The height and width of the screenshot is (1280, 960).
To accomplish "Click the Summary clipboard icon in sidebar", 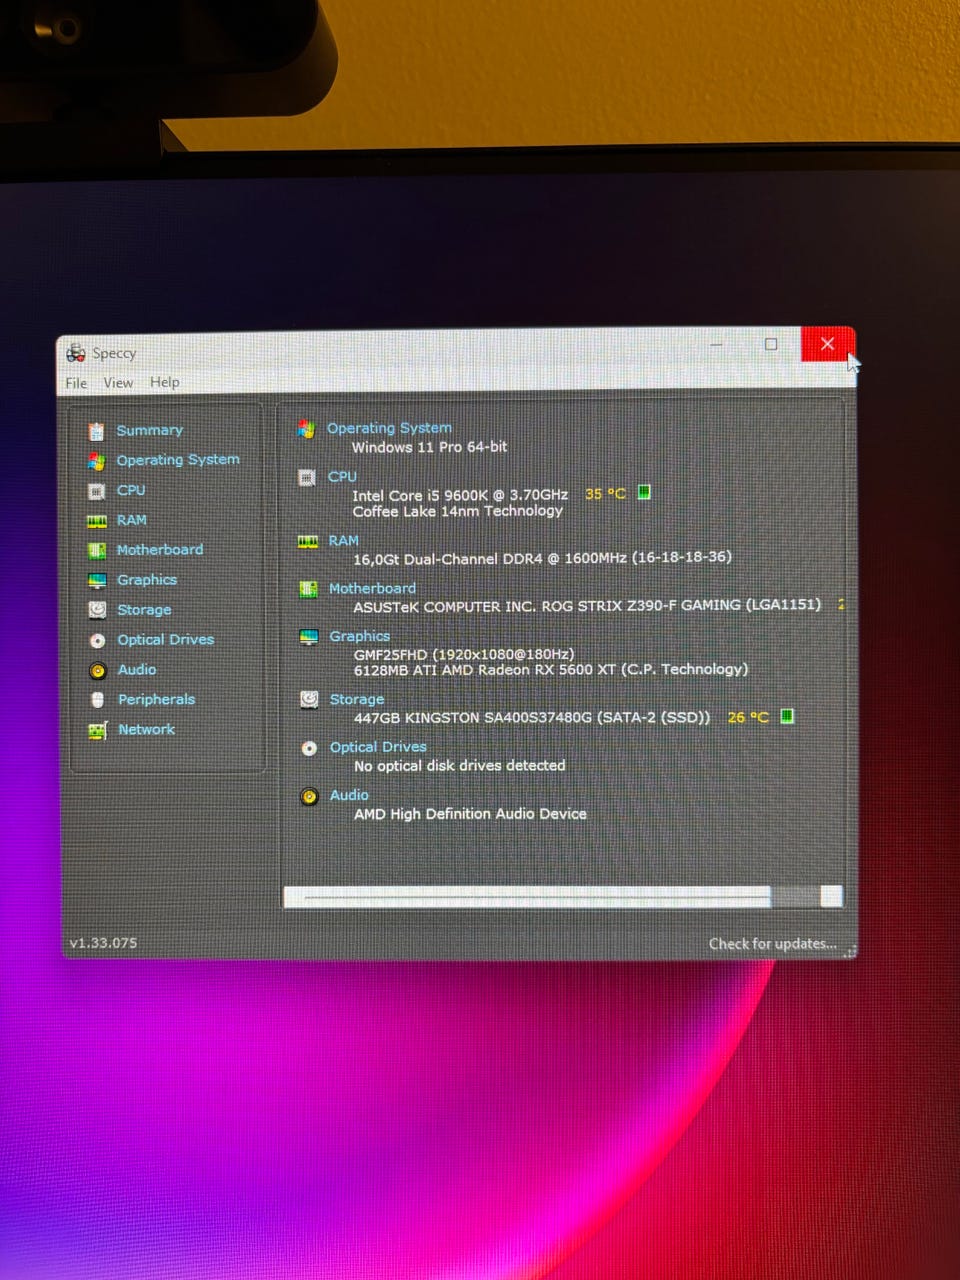I will click(96, 431).
